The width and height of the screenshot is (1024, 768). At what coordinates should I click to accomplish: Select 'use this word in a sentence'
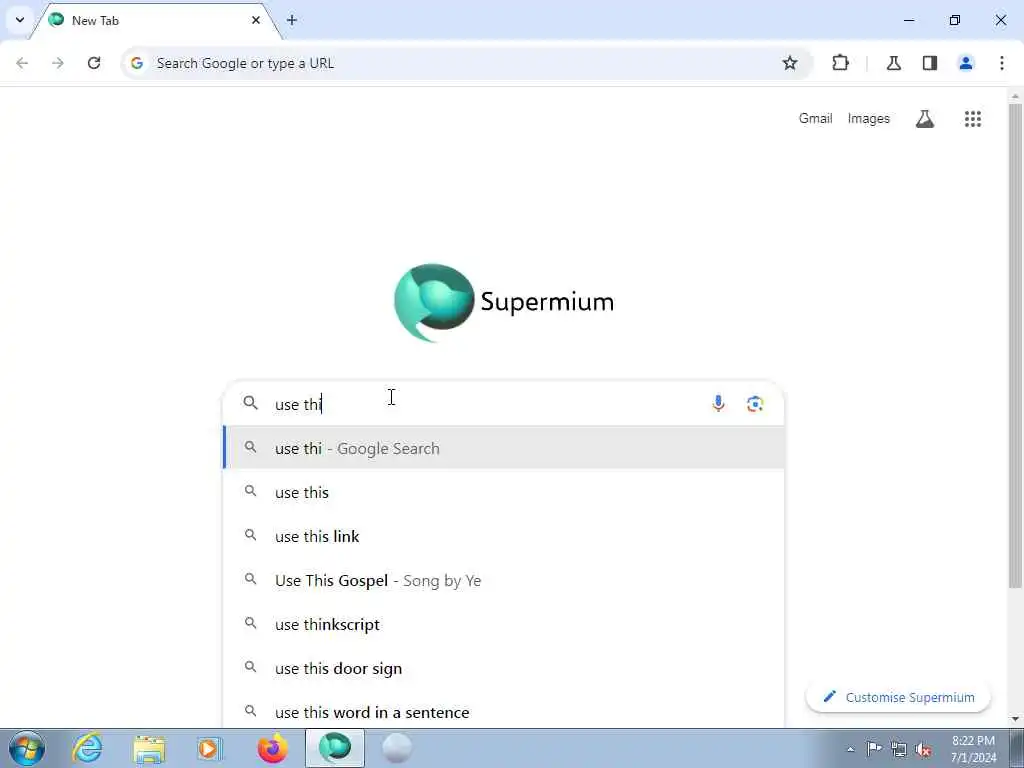(504, 712)
